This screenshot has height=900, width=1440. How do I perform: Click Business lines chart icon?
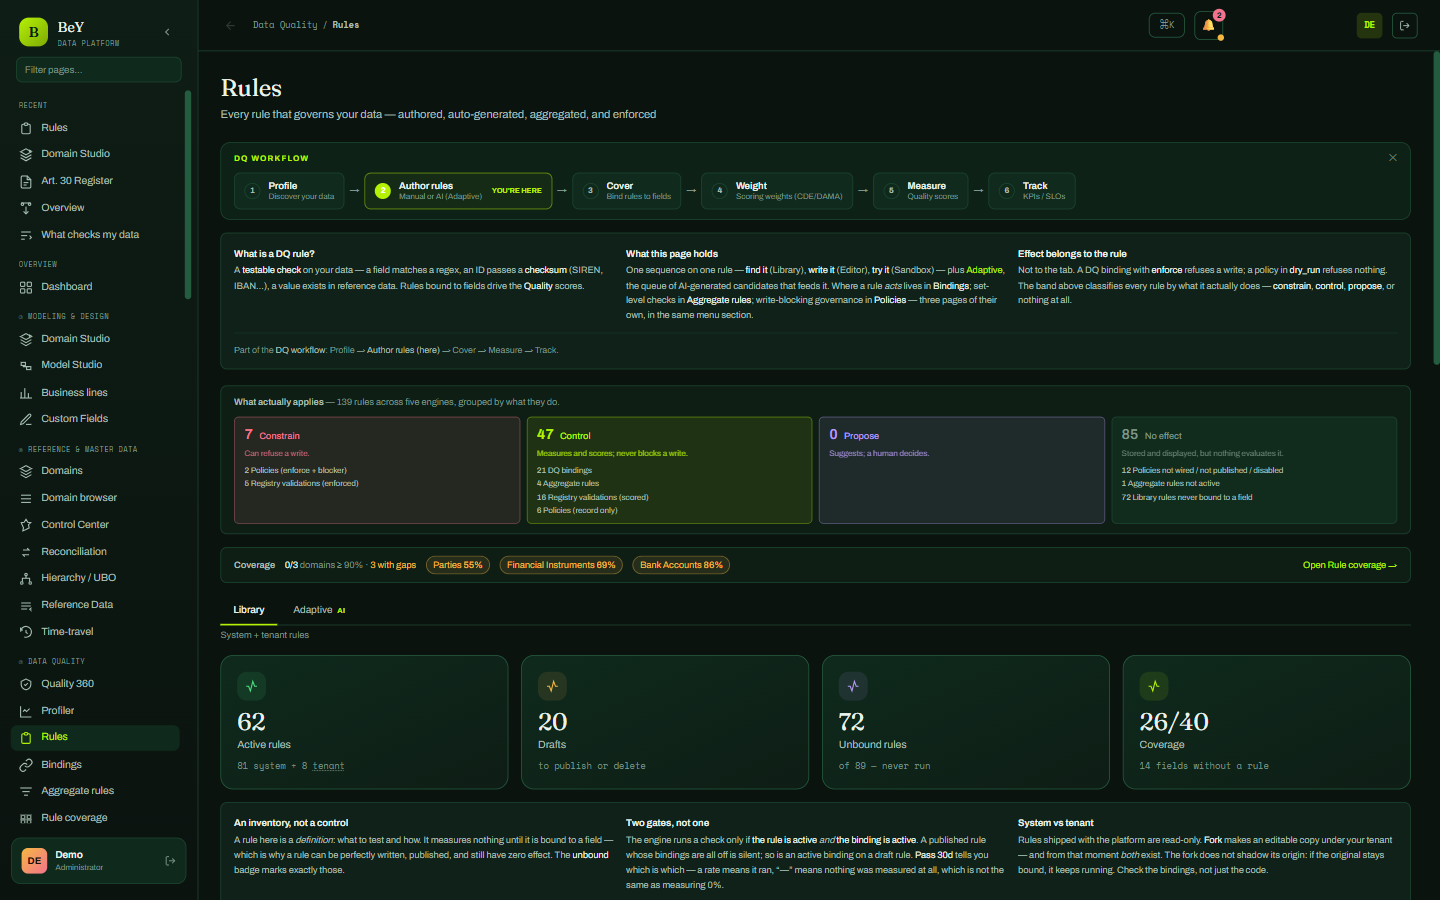point(26,393)
